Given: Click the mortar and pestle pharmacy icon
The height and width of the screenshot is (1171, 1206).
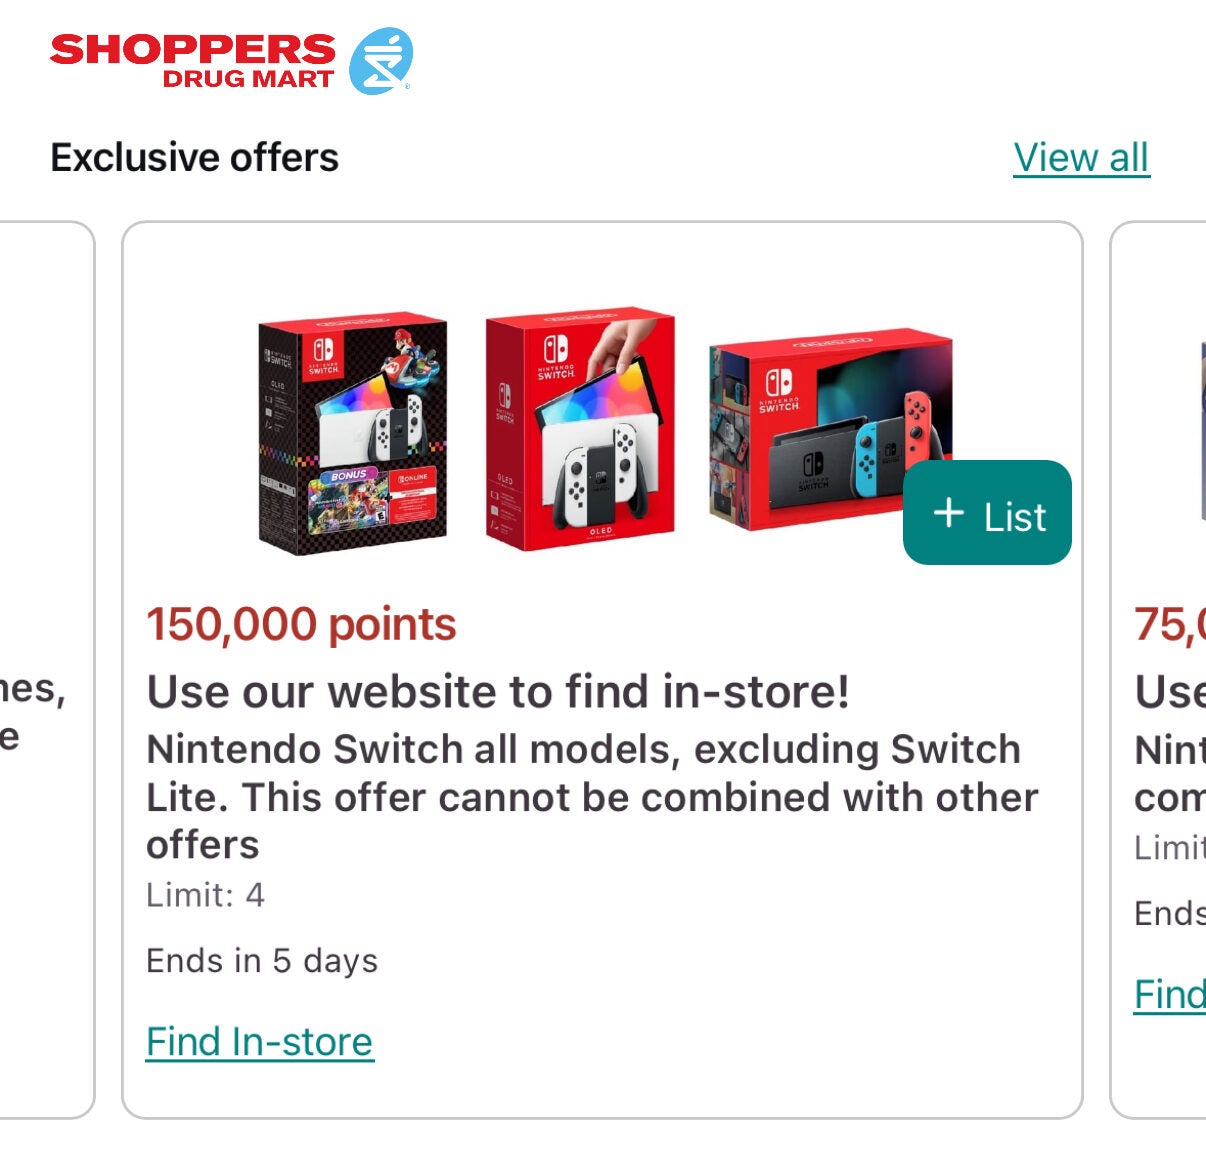Looking at the screenshot, I should tap(381, 62).
